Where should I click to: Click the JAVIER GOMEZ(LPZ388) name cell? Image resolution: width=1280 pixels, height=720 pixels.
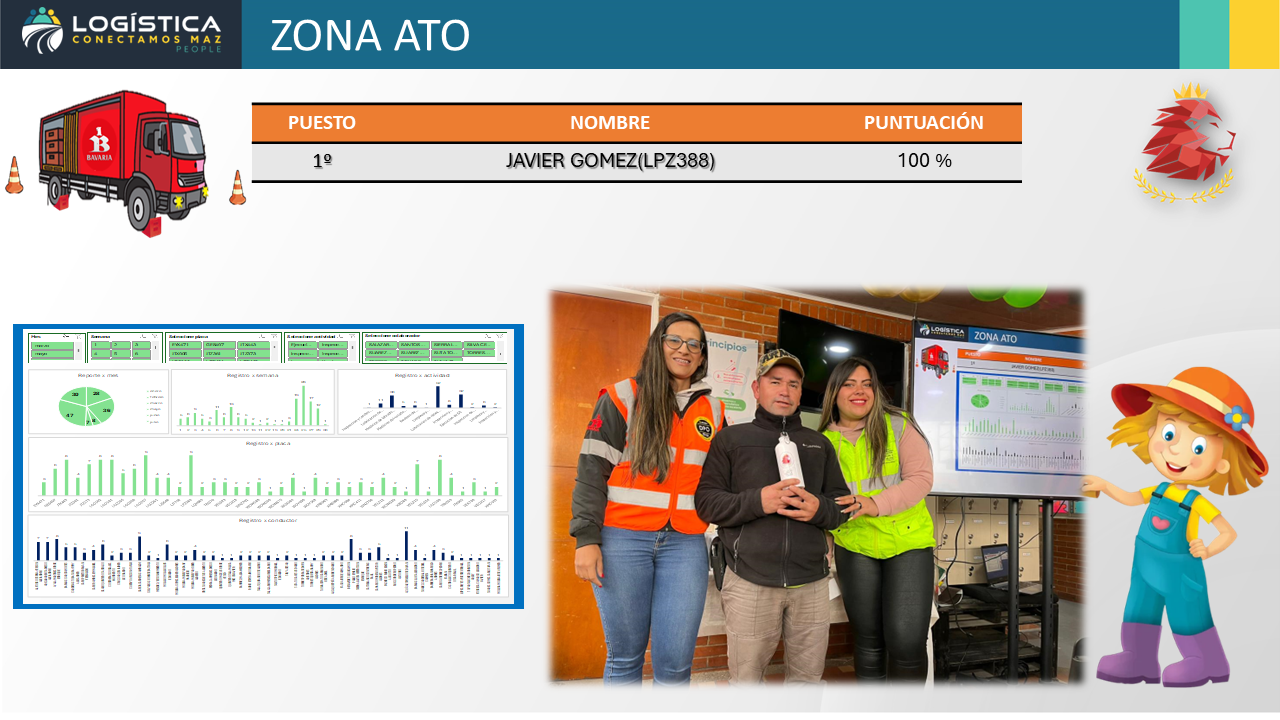coord(610,161)
